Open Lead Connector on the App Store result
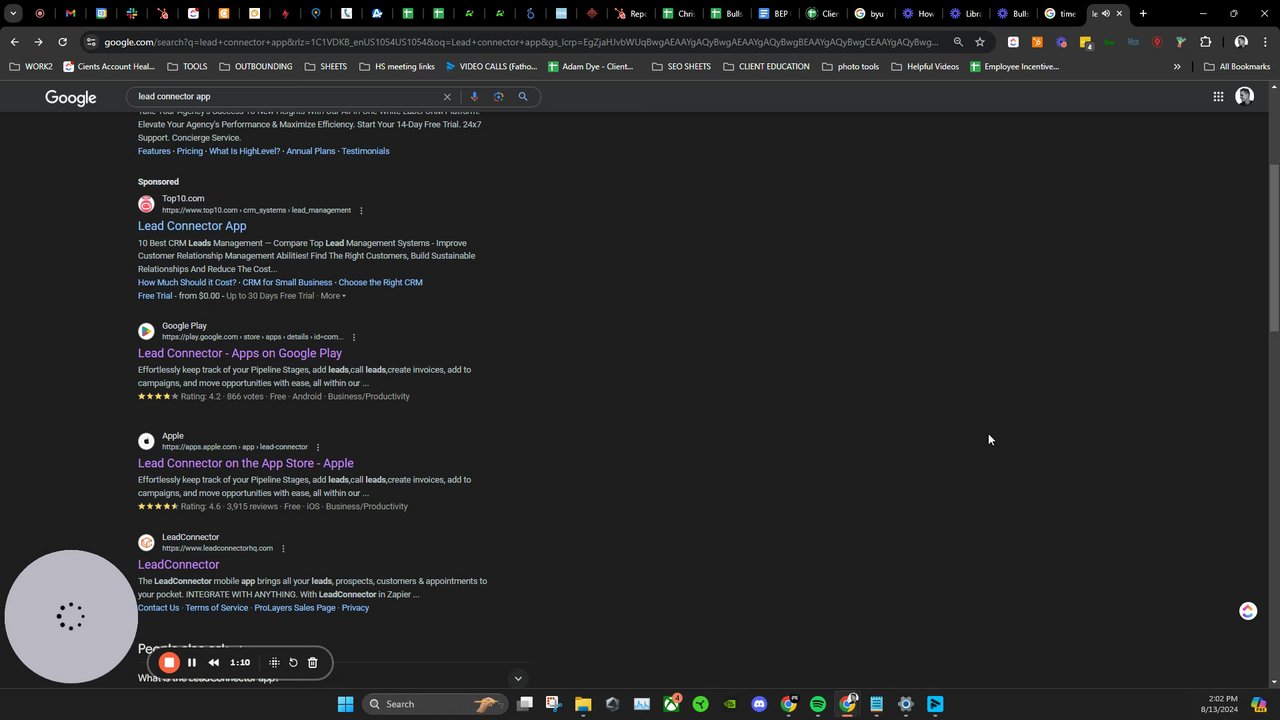Screen dimensions: 1280x720 click(246, 463)
